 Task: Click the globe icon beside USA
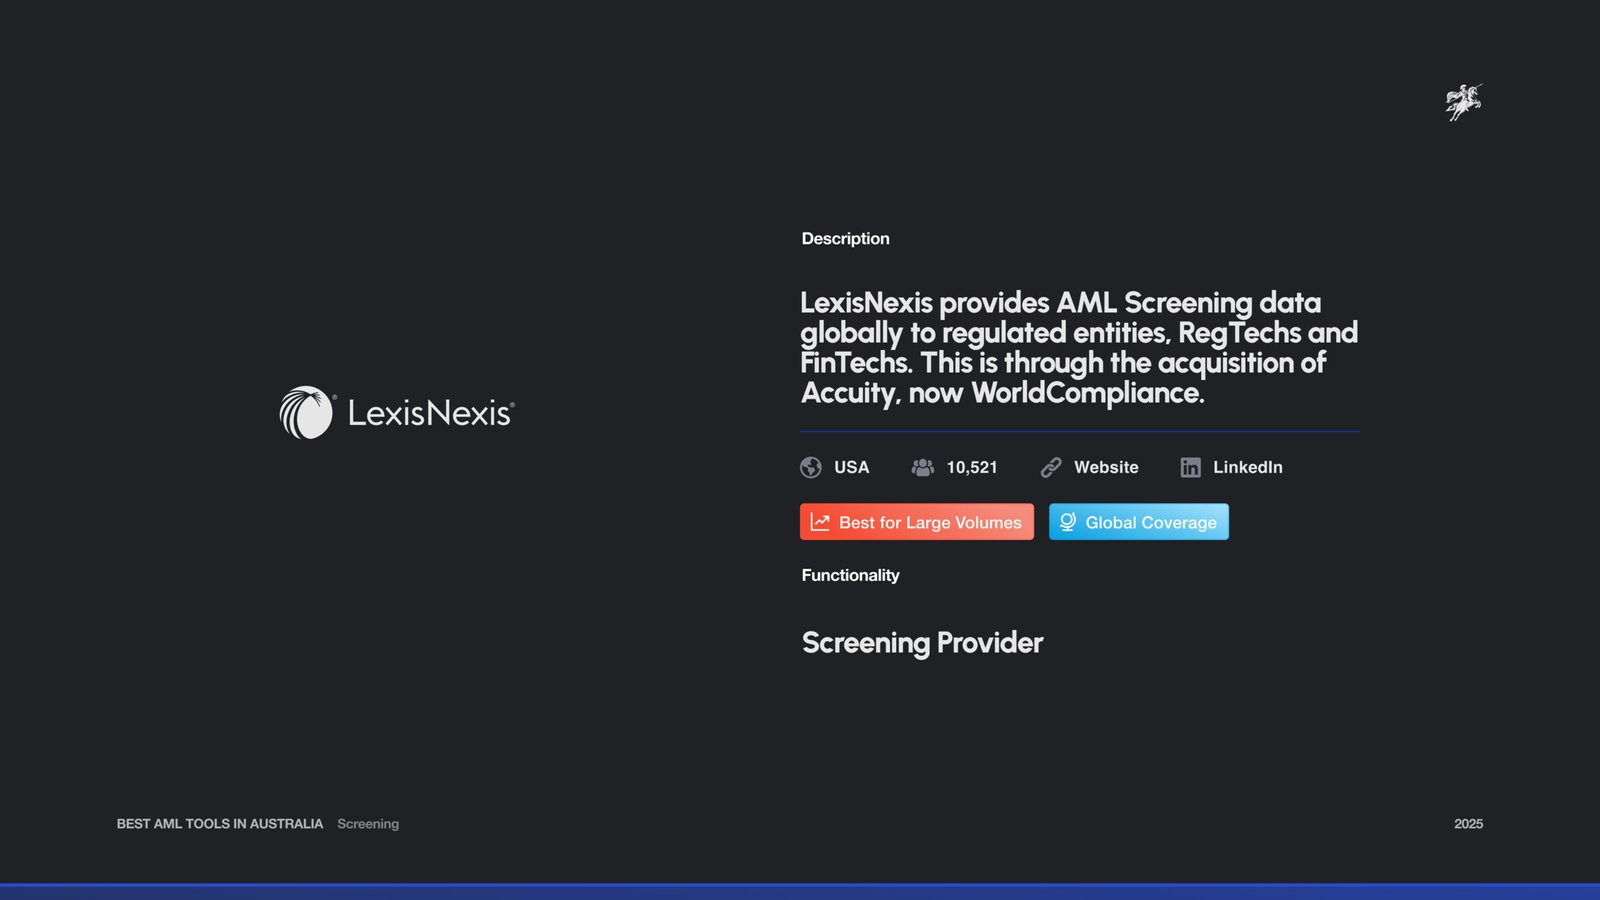tap(811, 467)
